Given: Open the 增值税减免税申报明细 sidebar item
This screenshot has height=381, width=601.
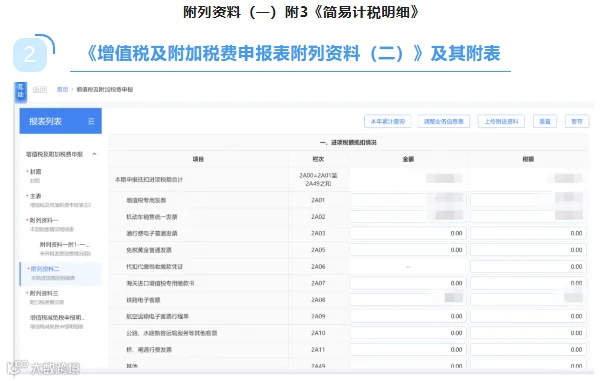Looking at the screenshot, I should pyautogui.click(x=57, y=318).
